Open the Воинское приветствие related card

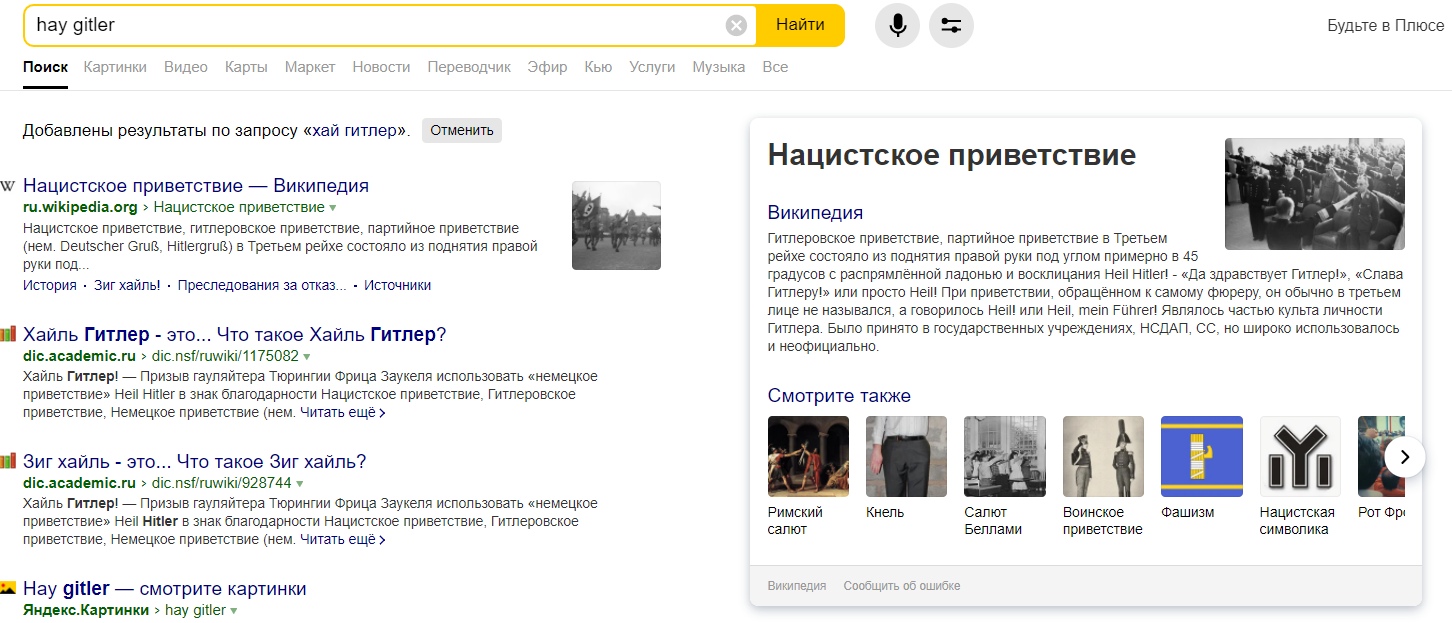coord(1103,476)
